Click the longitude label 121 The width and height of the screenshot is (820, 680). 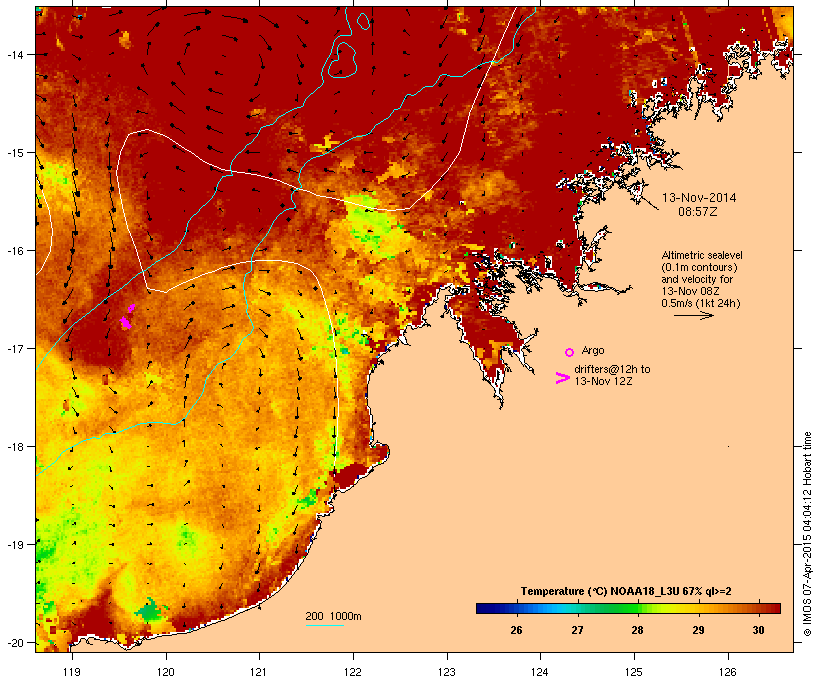pyautogui.click(x=259, y=672)
